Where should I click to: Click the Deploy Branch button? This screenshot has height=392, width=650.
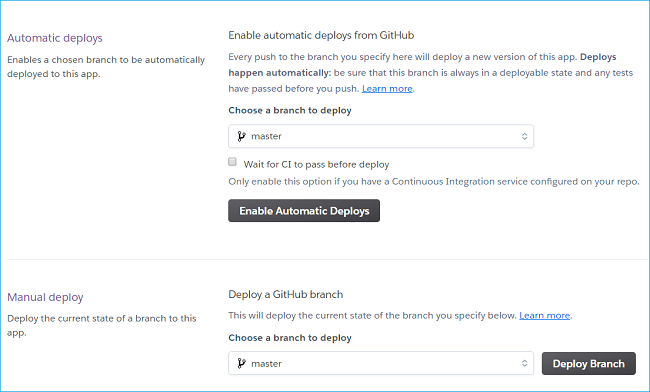(x=588, y=363)
